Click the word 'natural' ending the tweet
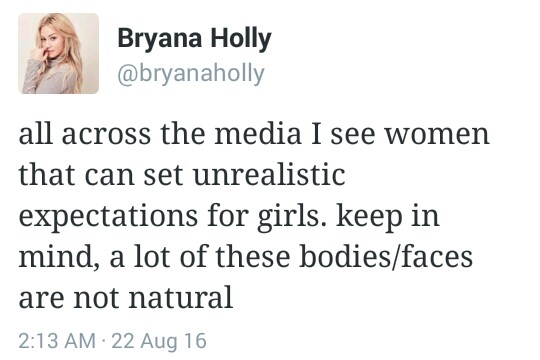The image size is (540, 360). [181, 298]
